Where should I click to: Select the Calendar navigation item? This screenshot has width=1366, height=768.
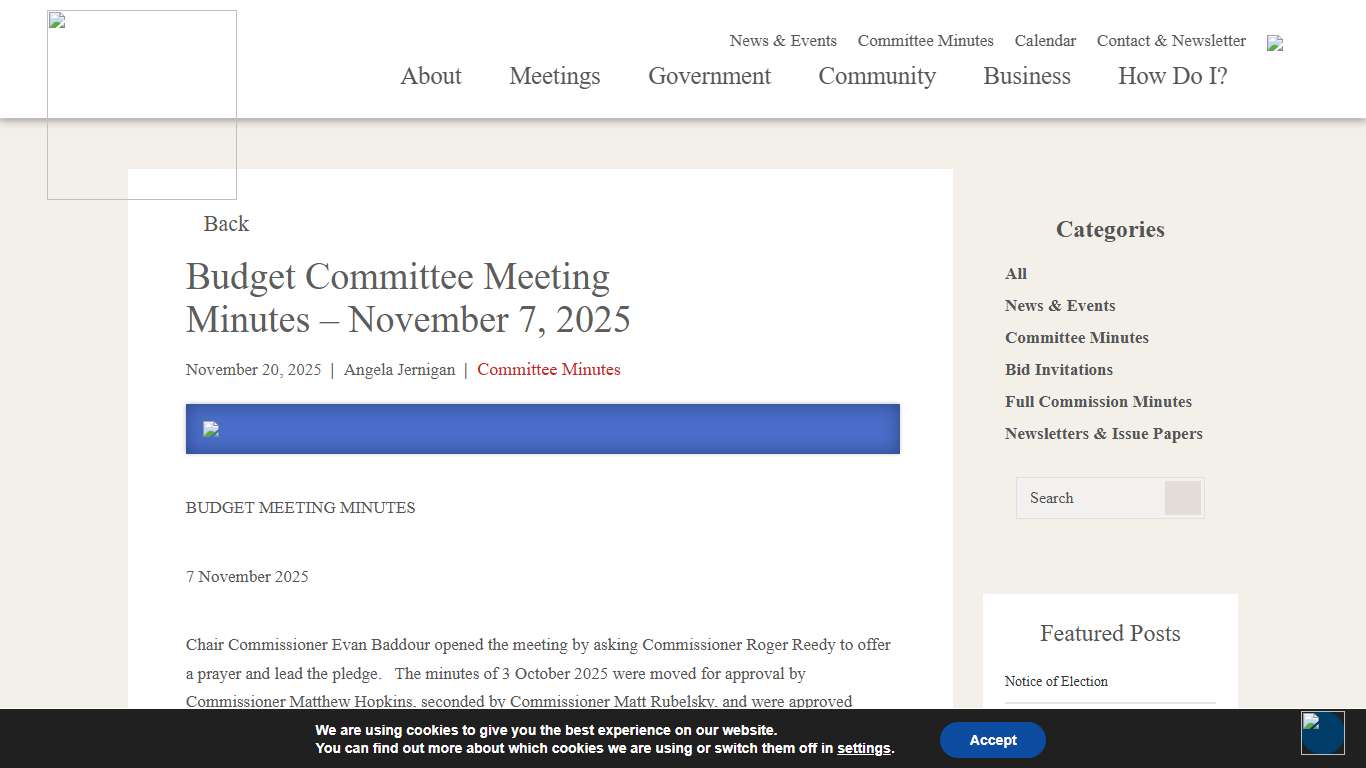click(1045, 41)
